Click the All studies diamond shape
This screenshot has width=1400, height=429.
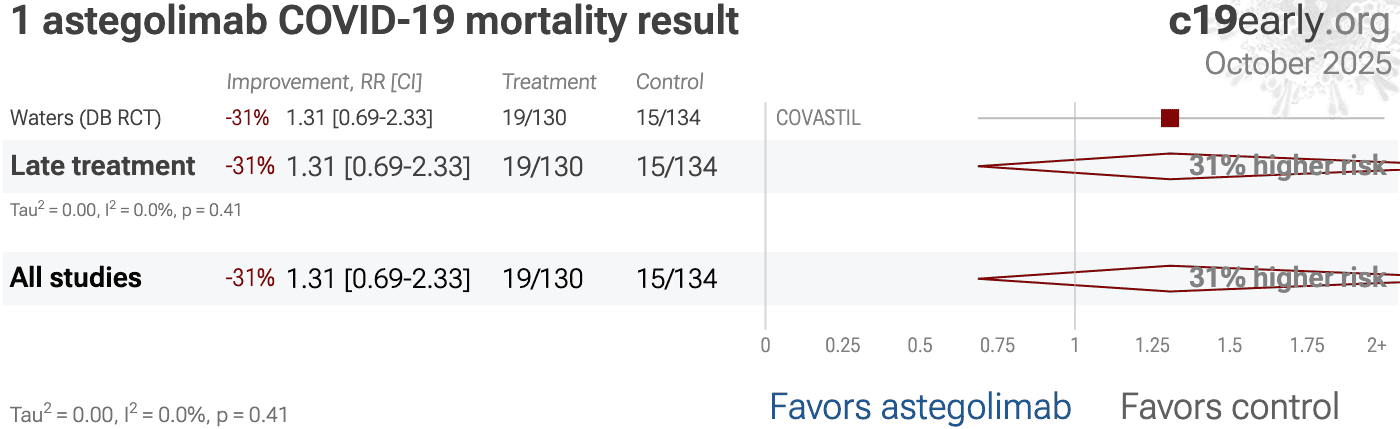[1100, 278]
